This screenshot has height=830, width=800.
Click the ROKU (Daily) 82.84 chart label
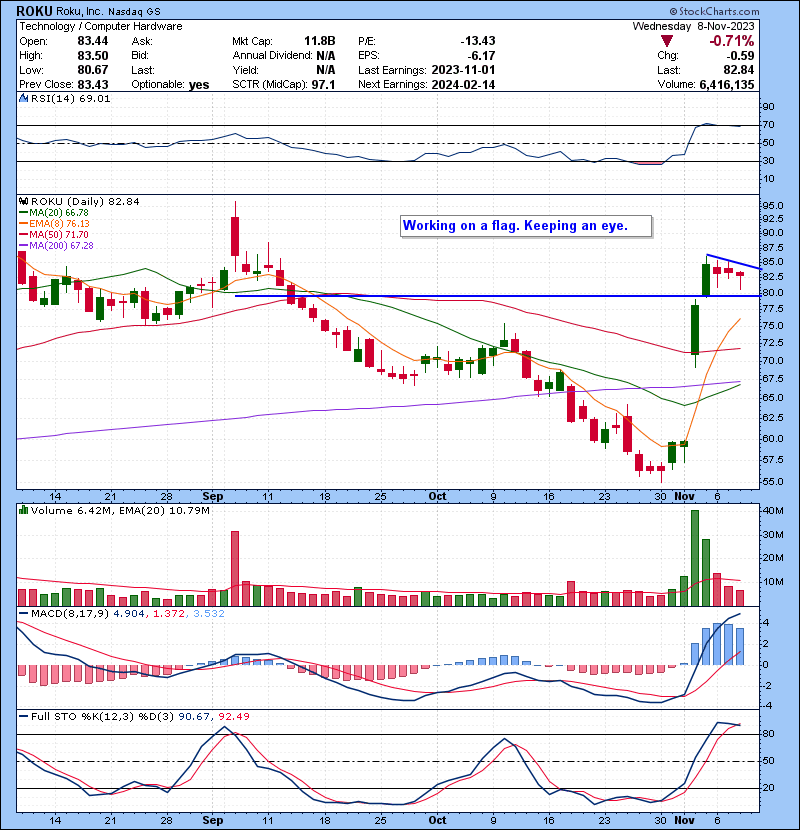[x=85, y=201]
